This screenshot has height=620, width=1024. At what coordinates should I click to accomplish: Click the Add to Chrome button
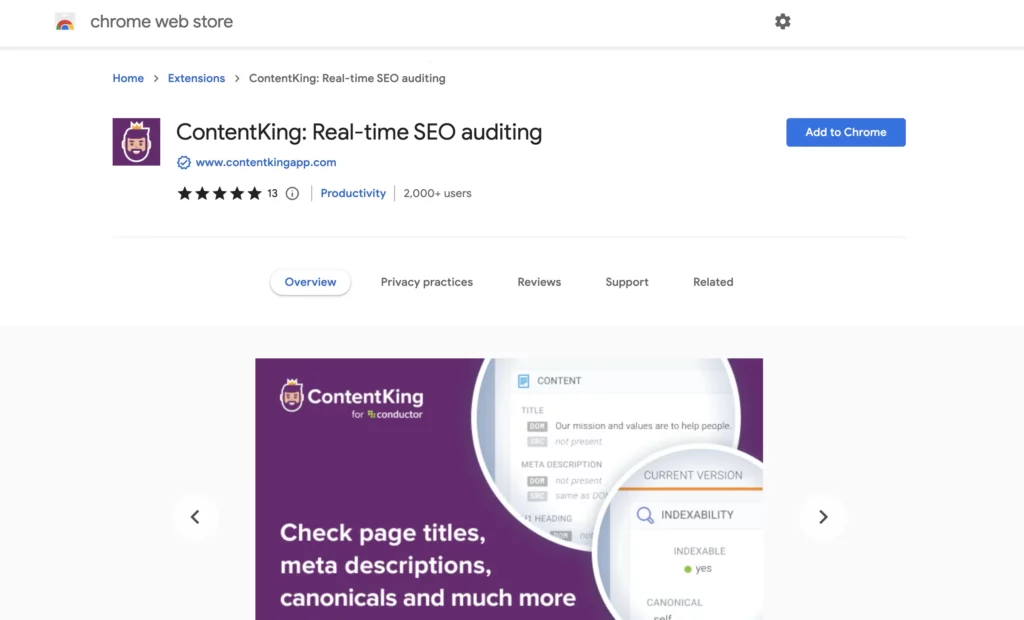pos(845,131)
